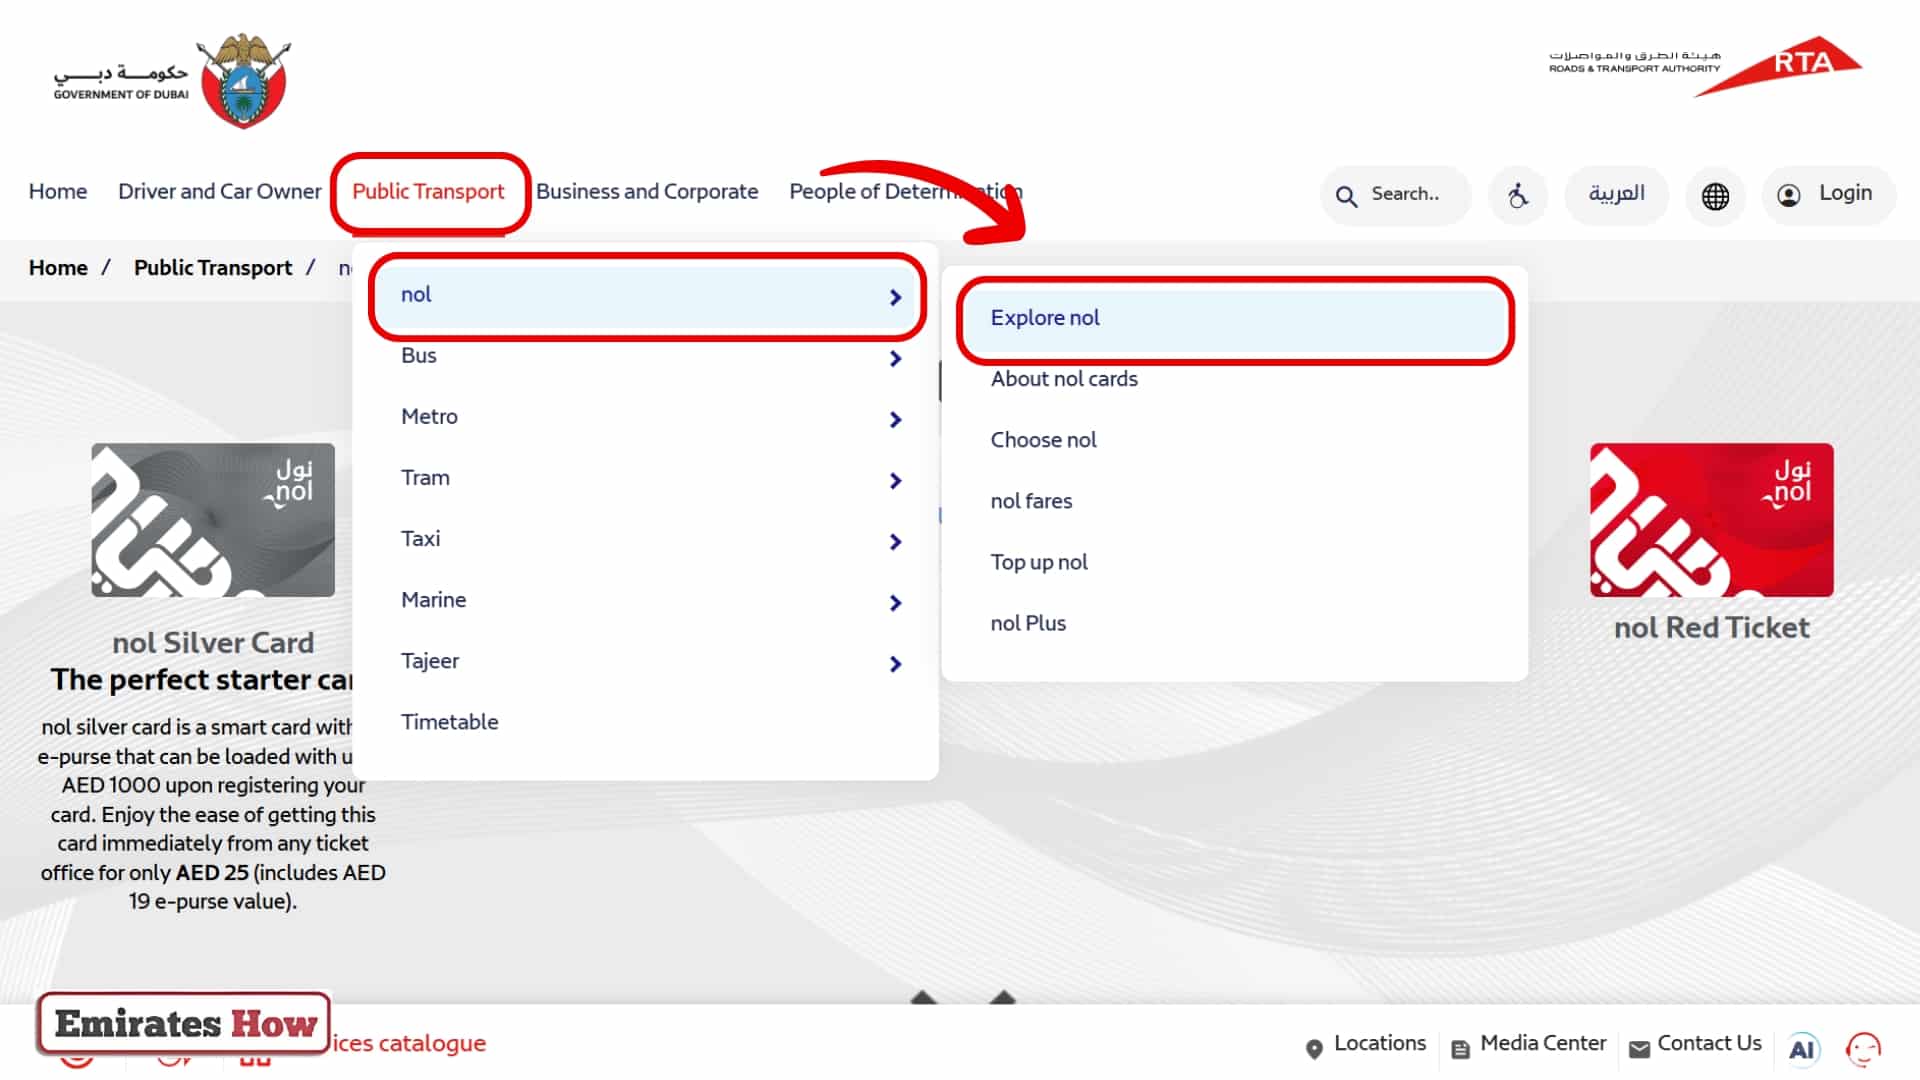Click the nol Silver Card image

point(213,520)
